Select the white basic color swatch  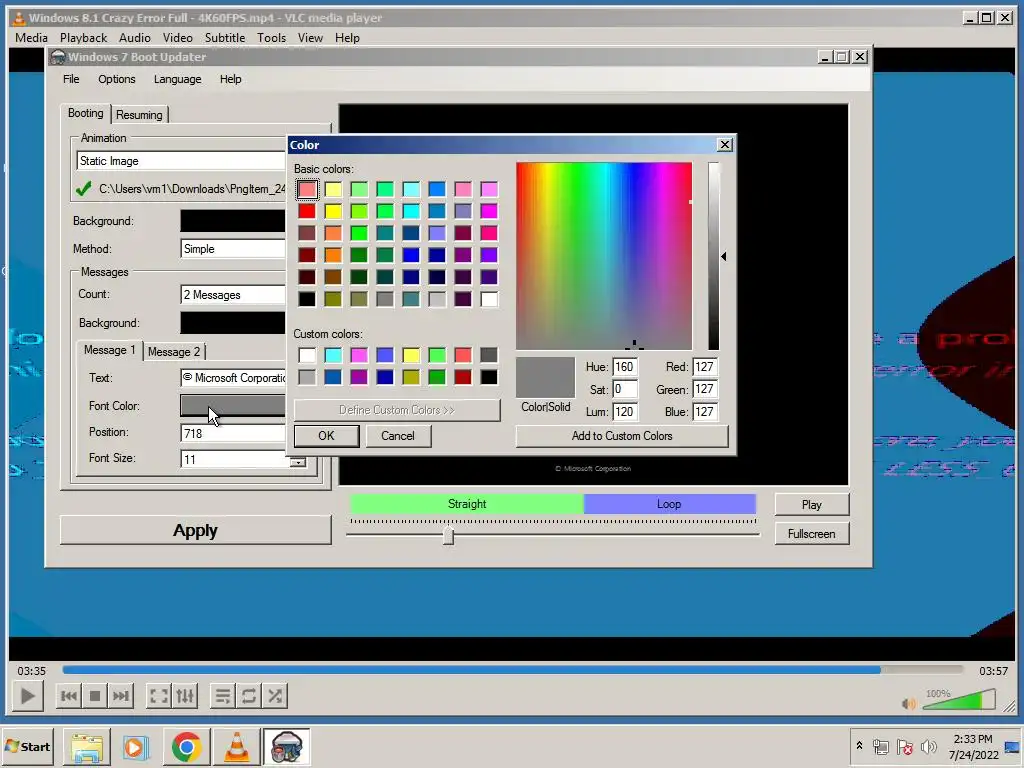(489, 299)
